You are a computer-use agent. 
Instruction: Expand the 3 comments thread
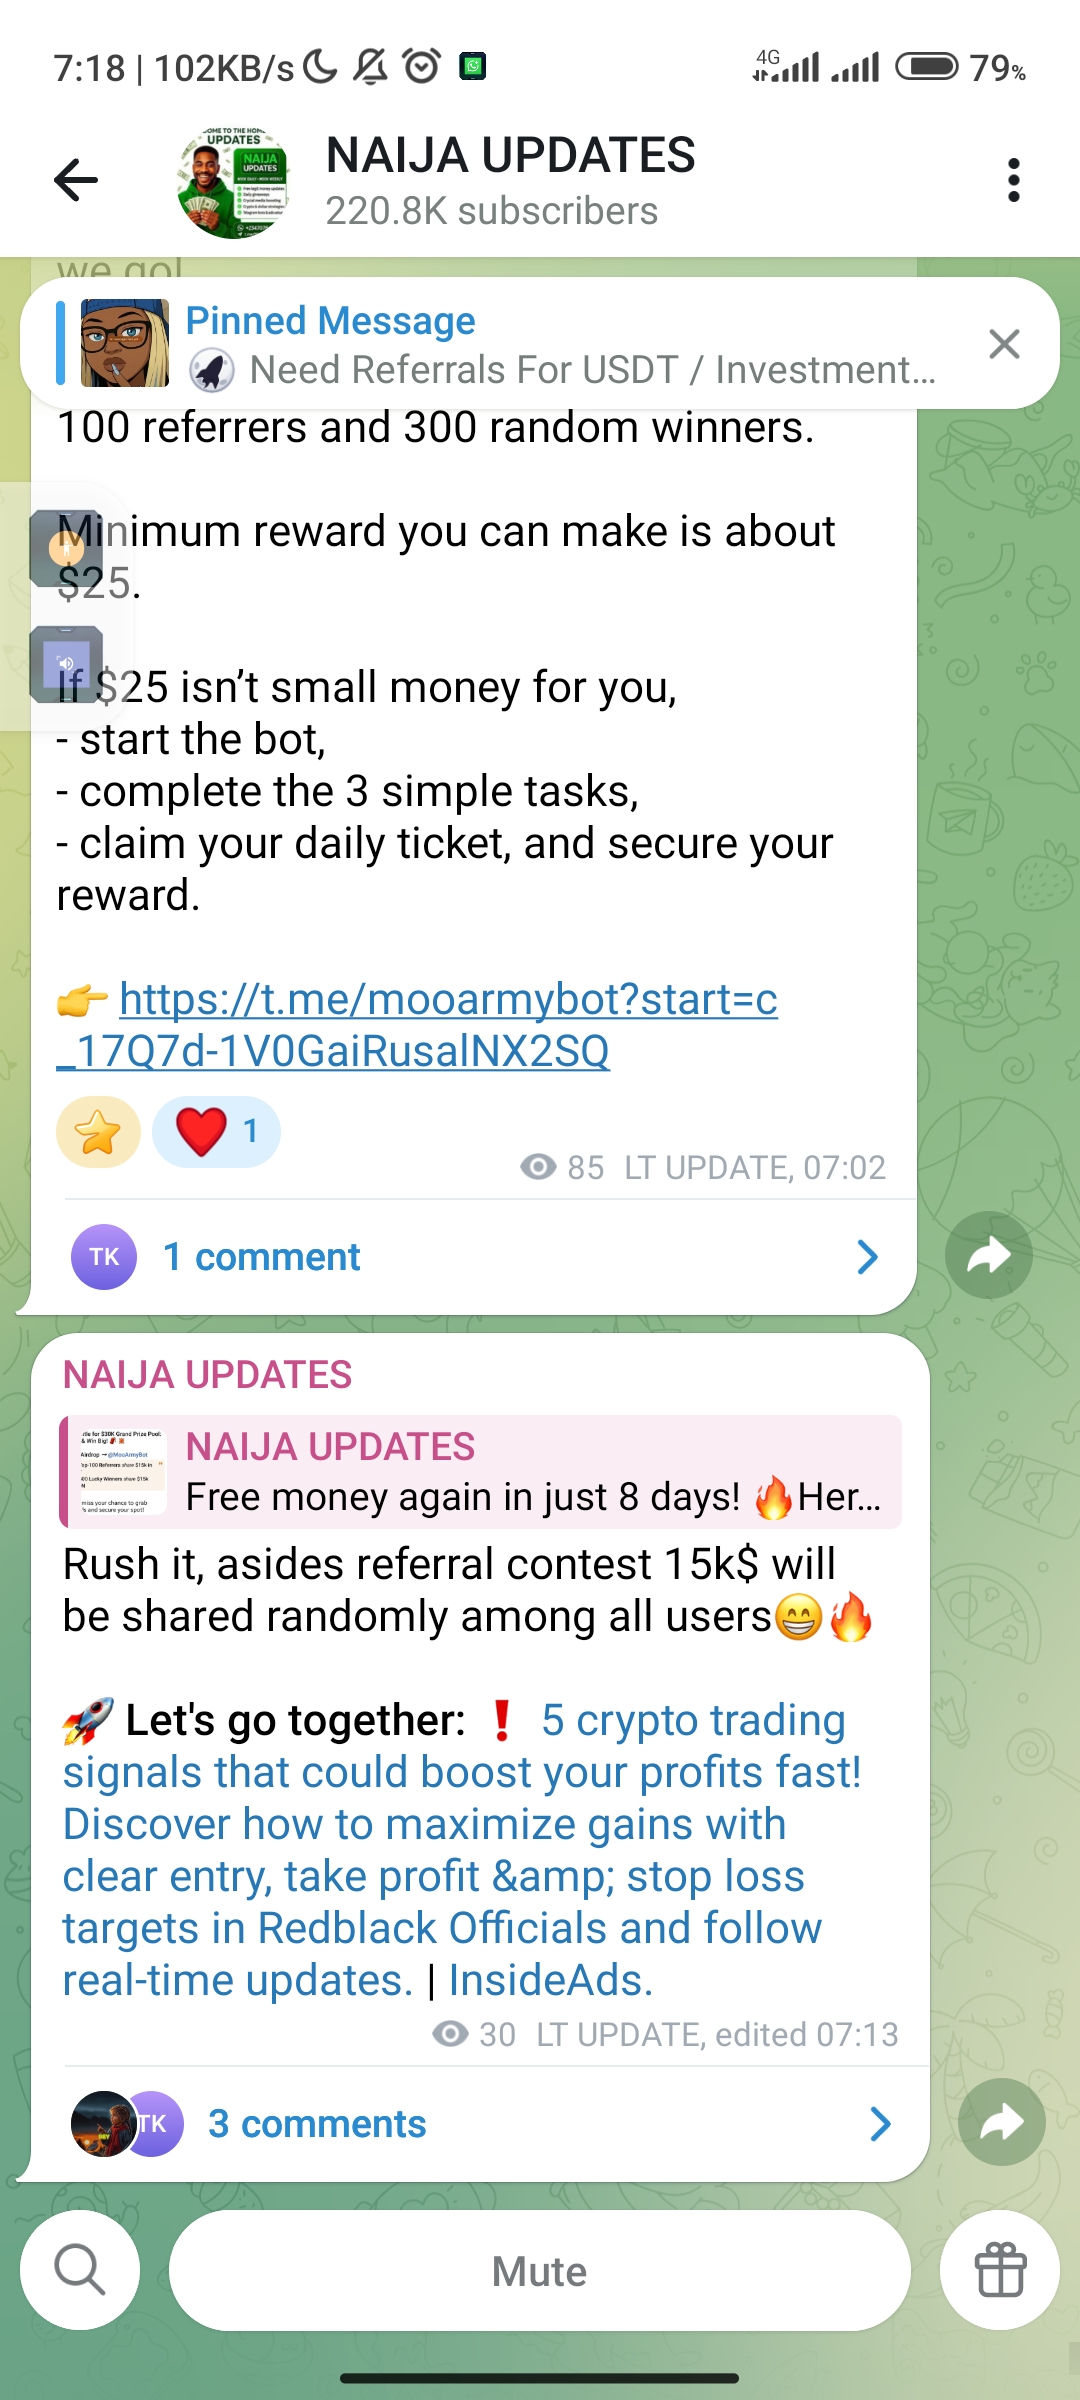(480, 2124)
